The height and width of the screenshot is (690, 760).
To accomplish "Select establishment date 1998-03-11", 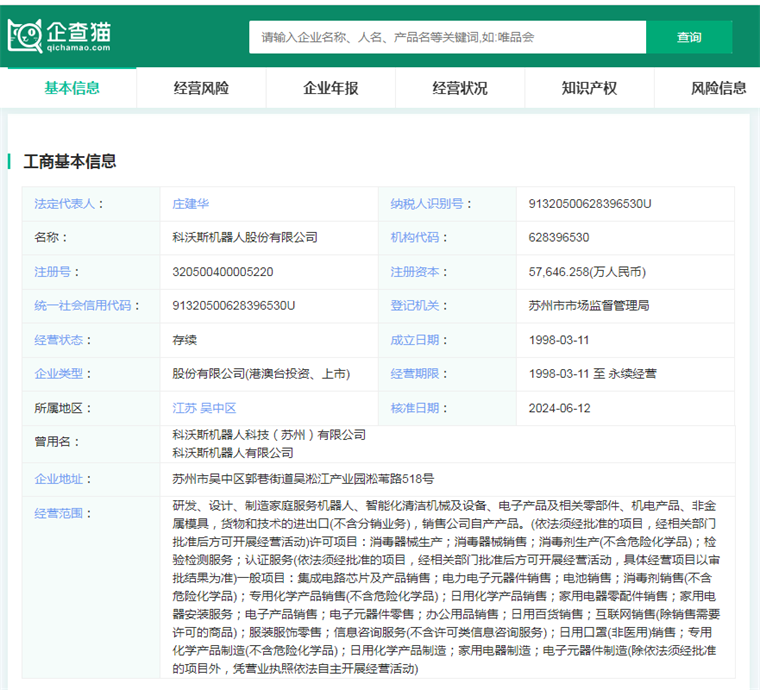I will pyautogui.click(x=559, y=340).
